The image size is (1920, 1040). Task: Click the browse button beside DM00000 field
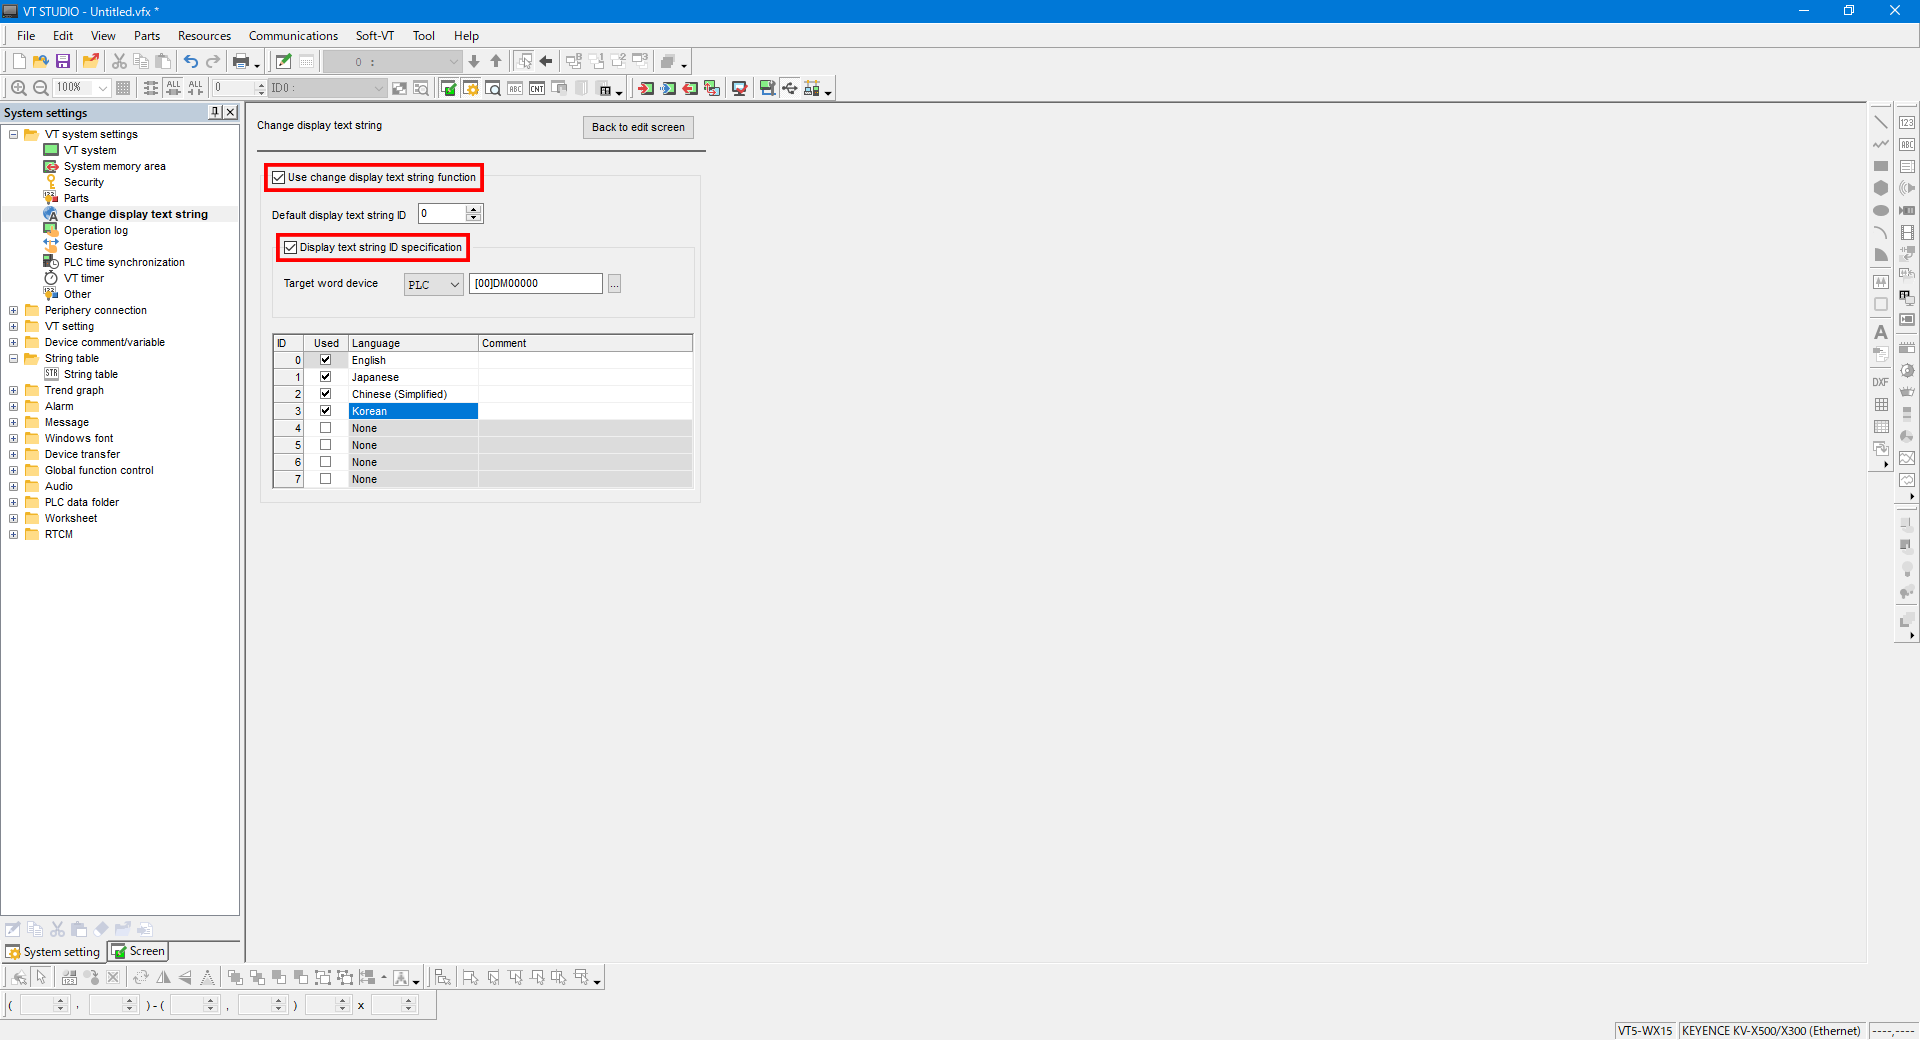click(x=614, y=284)
